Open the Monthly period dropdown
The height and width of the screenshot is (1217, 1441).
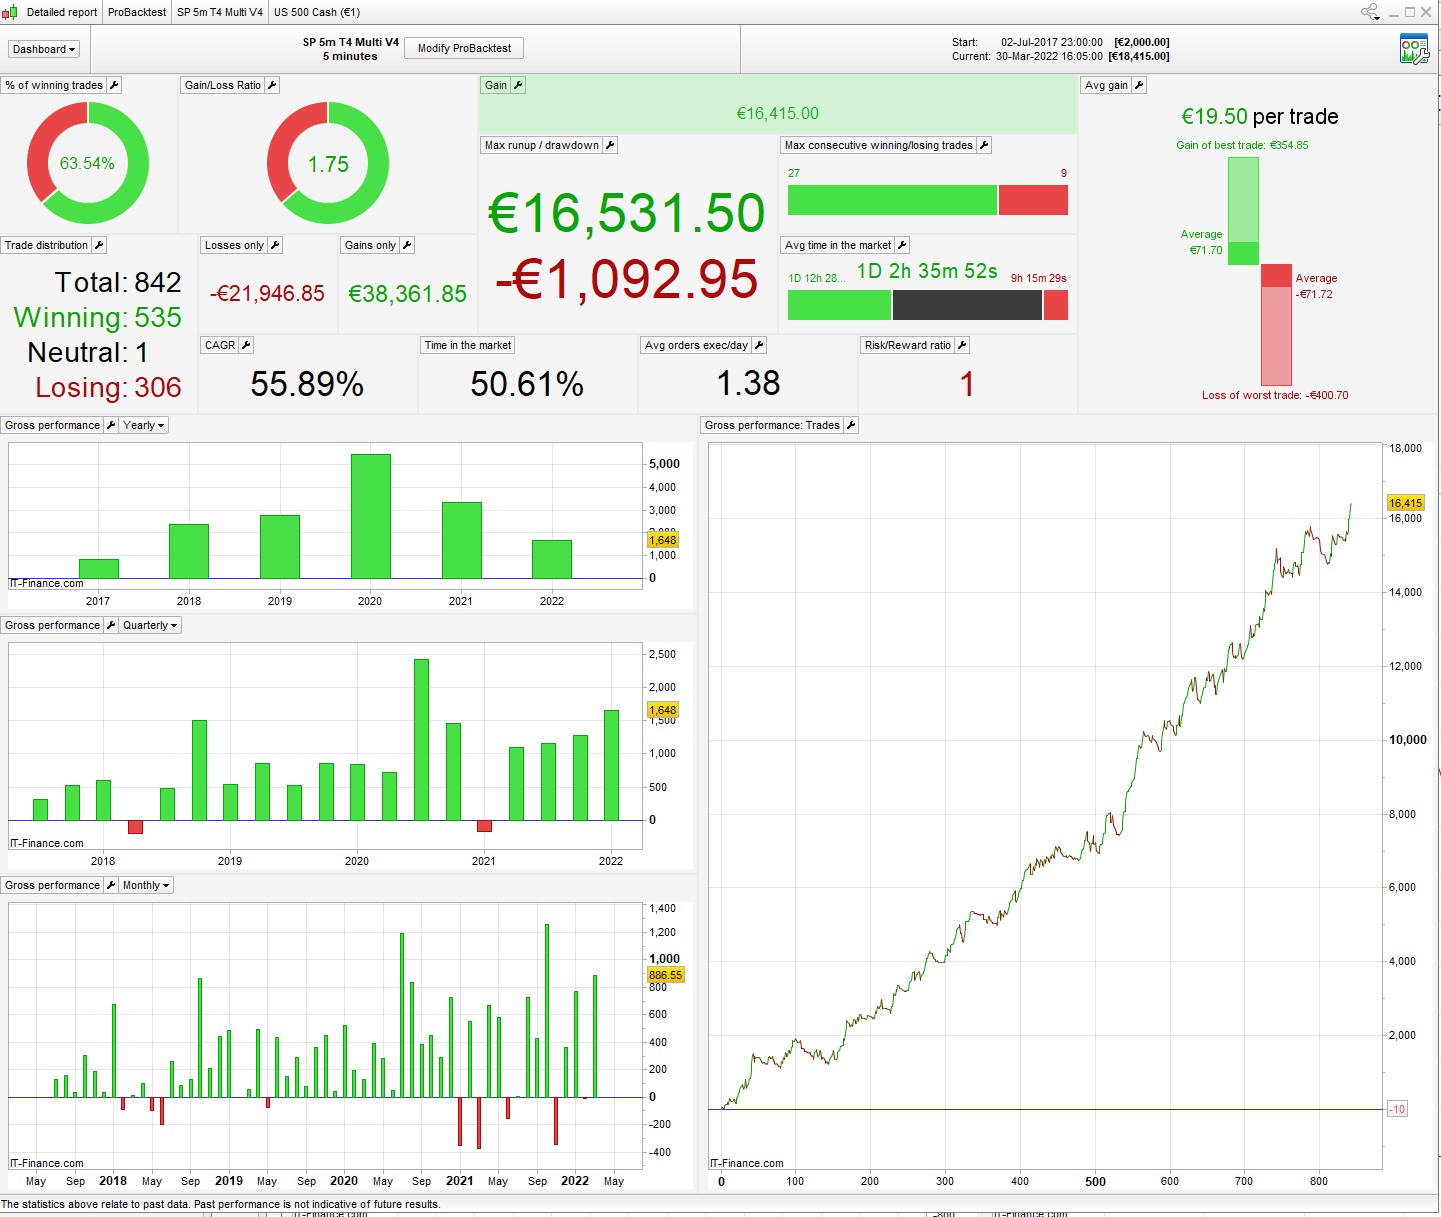[146, 885]
